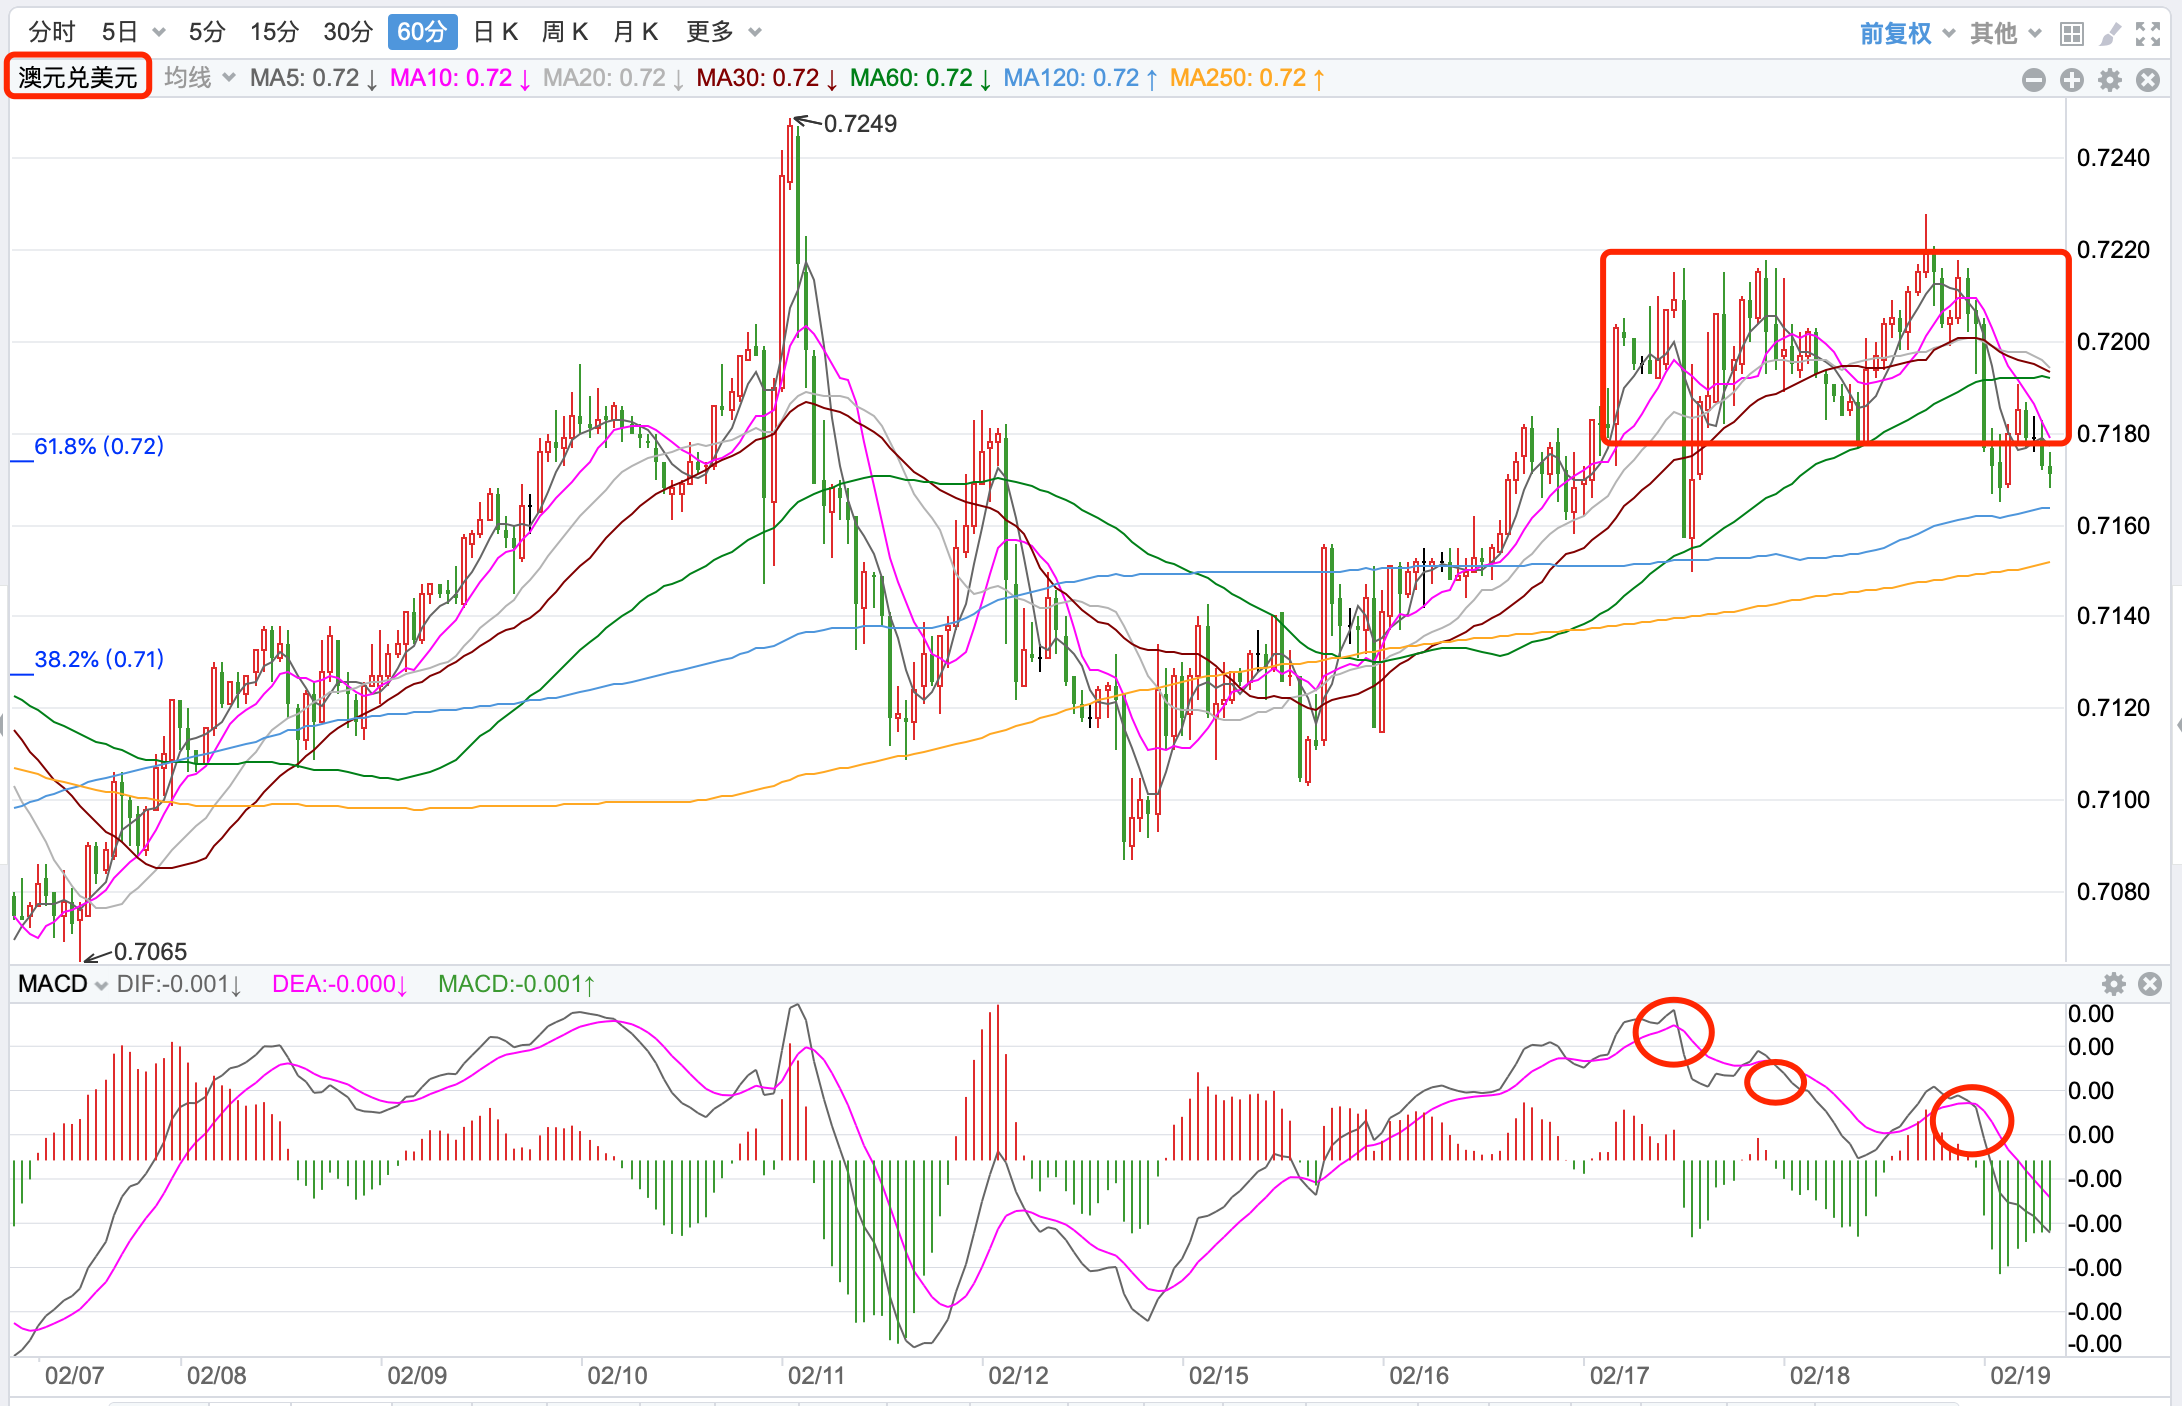Open the grid layout icon
The height and width of the screenshot is (1406, 2182).
pos(2072,34)
